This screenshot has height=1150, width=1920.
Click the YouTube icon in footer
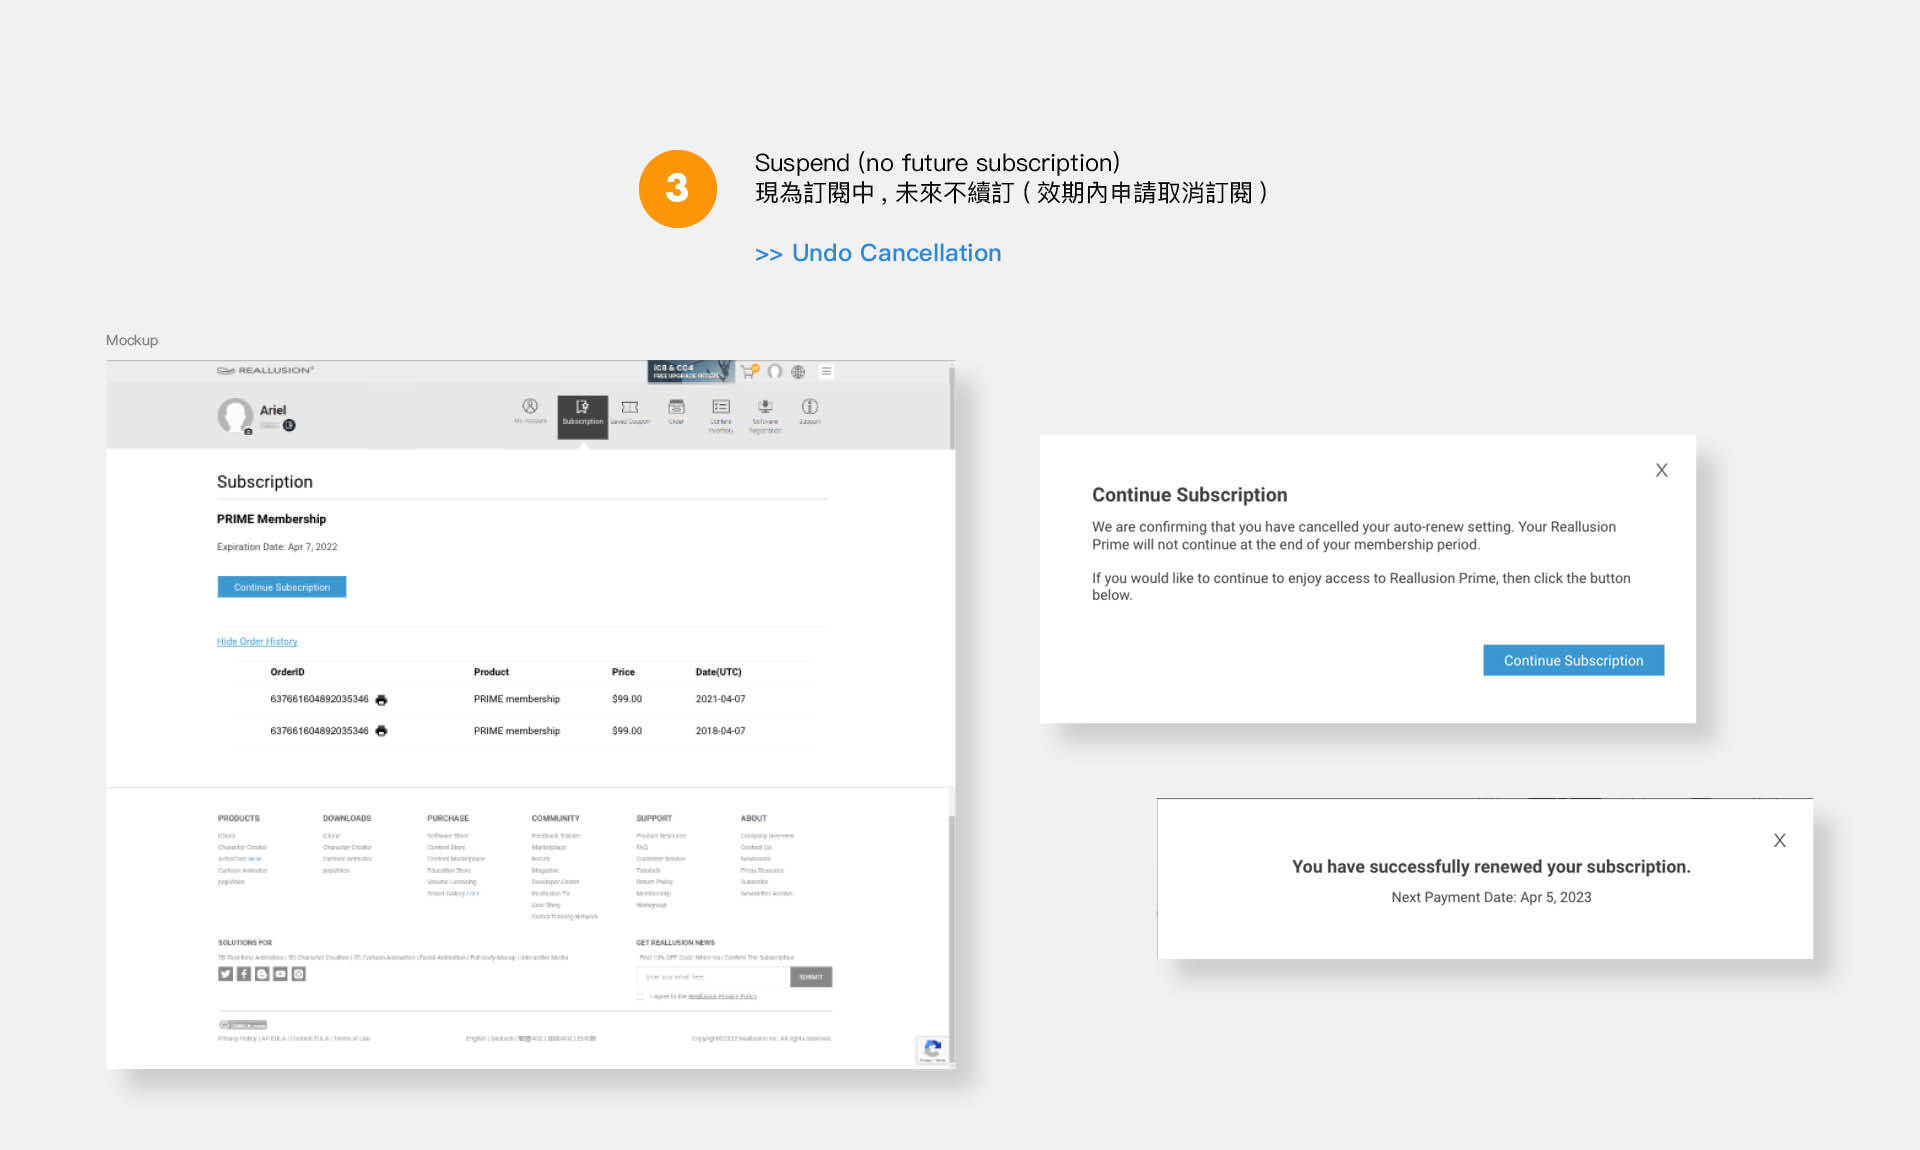pyautogui.click(x=280, y=974)
